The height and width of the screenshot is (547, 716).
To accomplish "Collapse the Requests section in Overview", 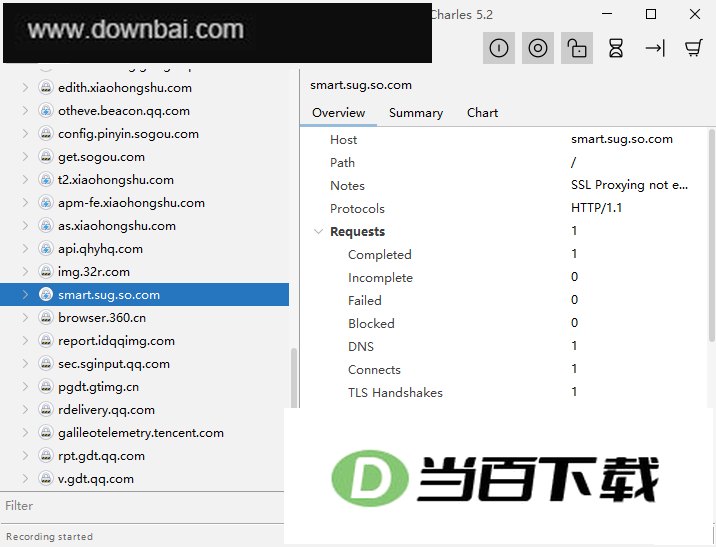I will pos(318,231).
